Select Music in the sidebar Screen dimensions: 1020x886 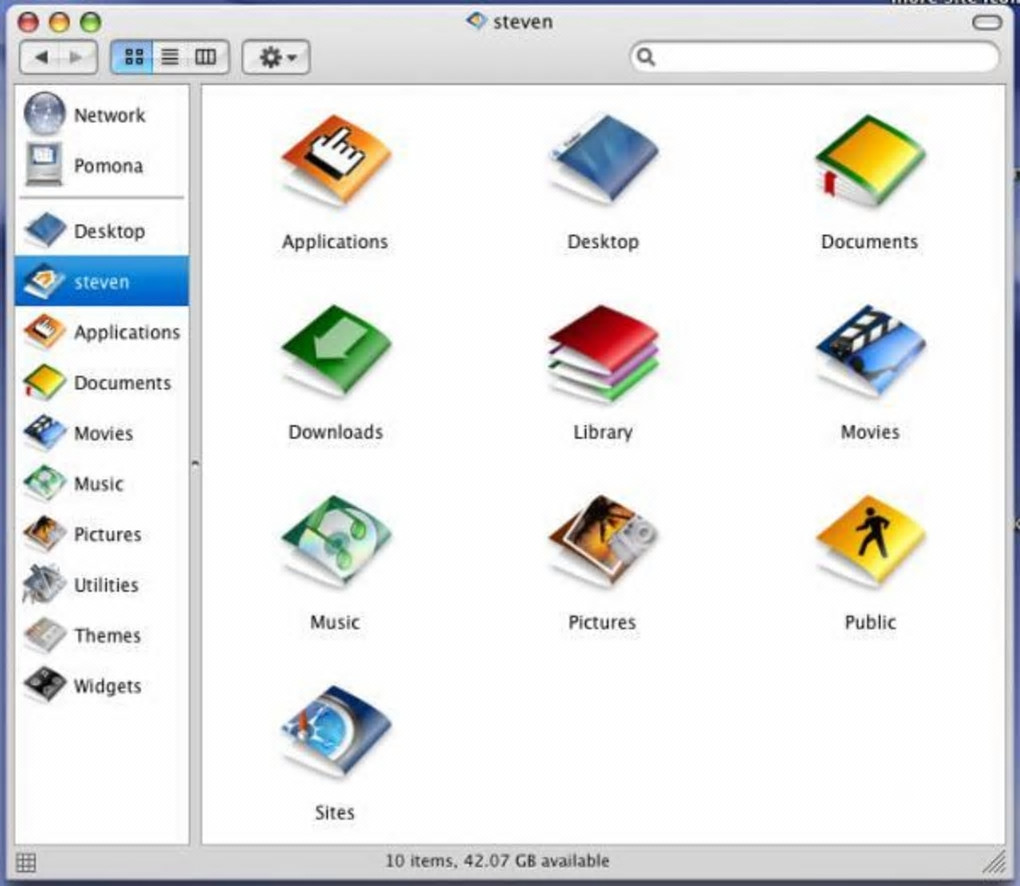pyautogui.click(x=102, y=483)
